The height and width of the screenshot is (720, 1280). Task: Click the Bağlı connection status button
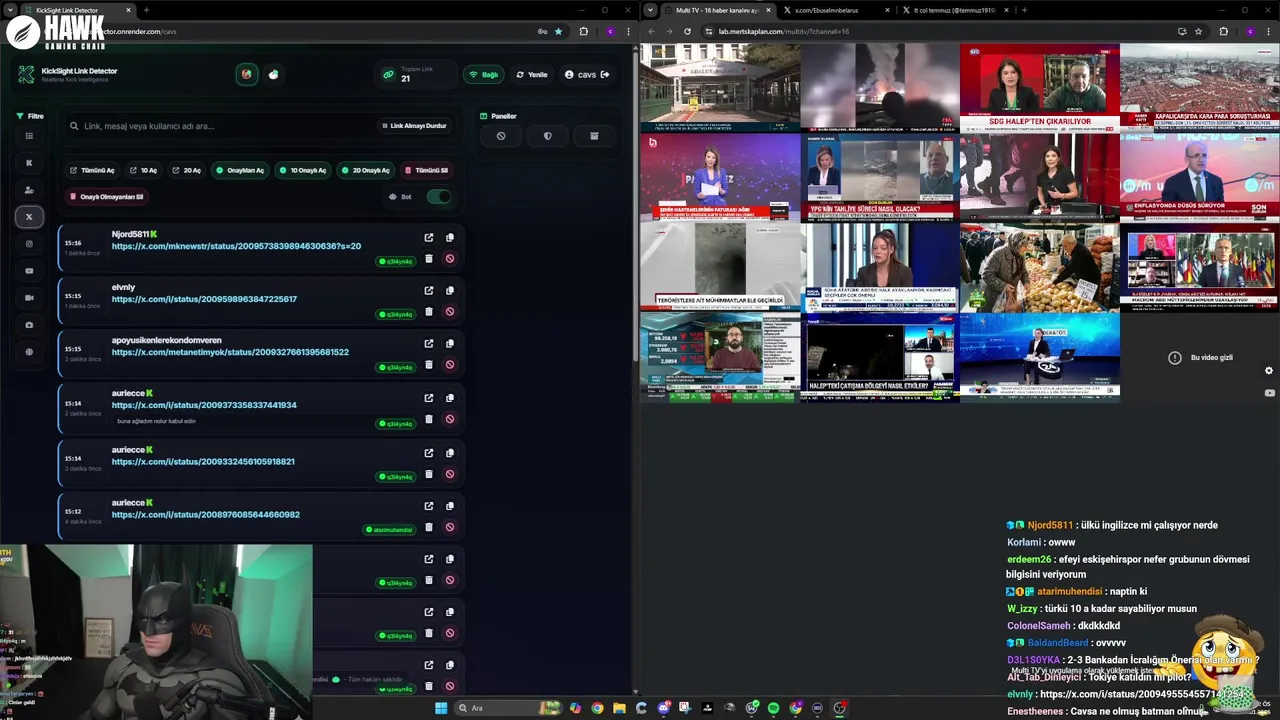pos(484,74)
